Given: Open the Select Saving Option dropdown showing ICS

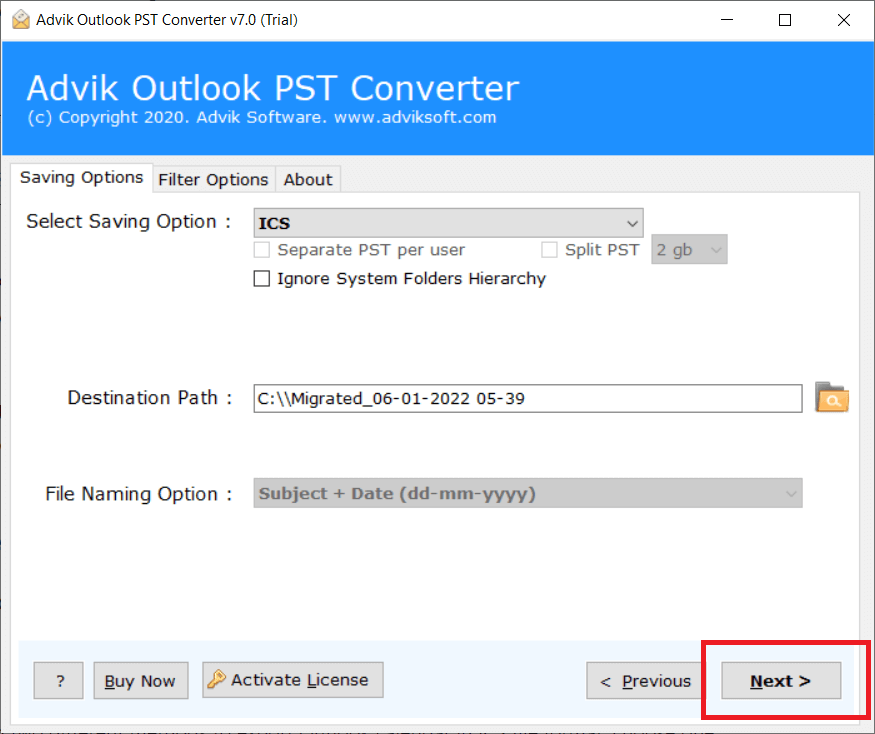Looking at the screenshot, I should (x=448, y=223).
